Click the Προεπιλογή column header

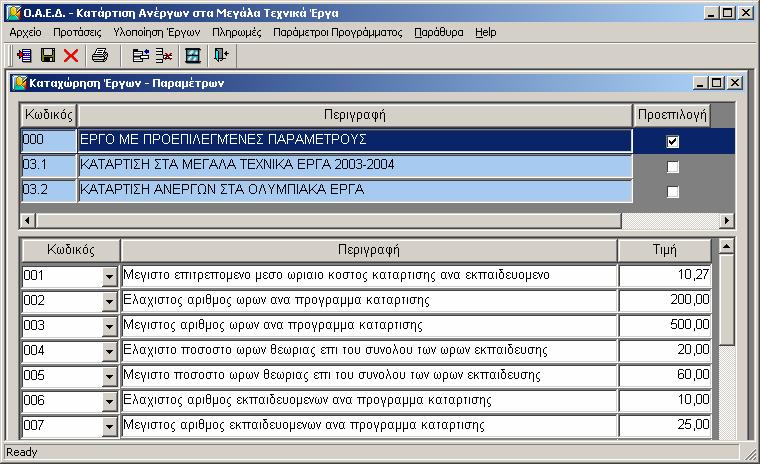(672, 115)
